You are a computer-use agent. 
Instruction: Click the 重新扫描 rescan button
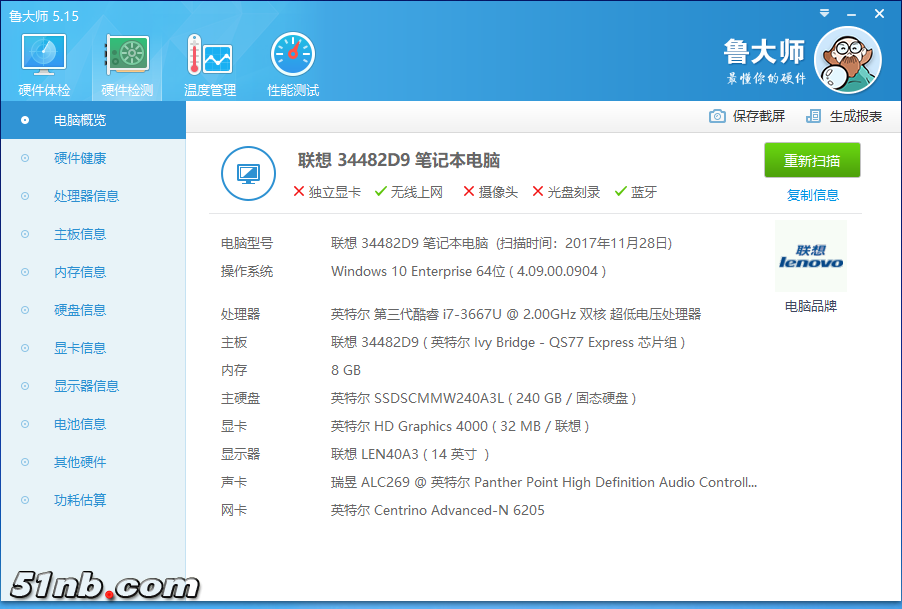(x=811, y=160)
